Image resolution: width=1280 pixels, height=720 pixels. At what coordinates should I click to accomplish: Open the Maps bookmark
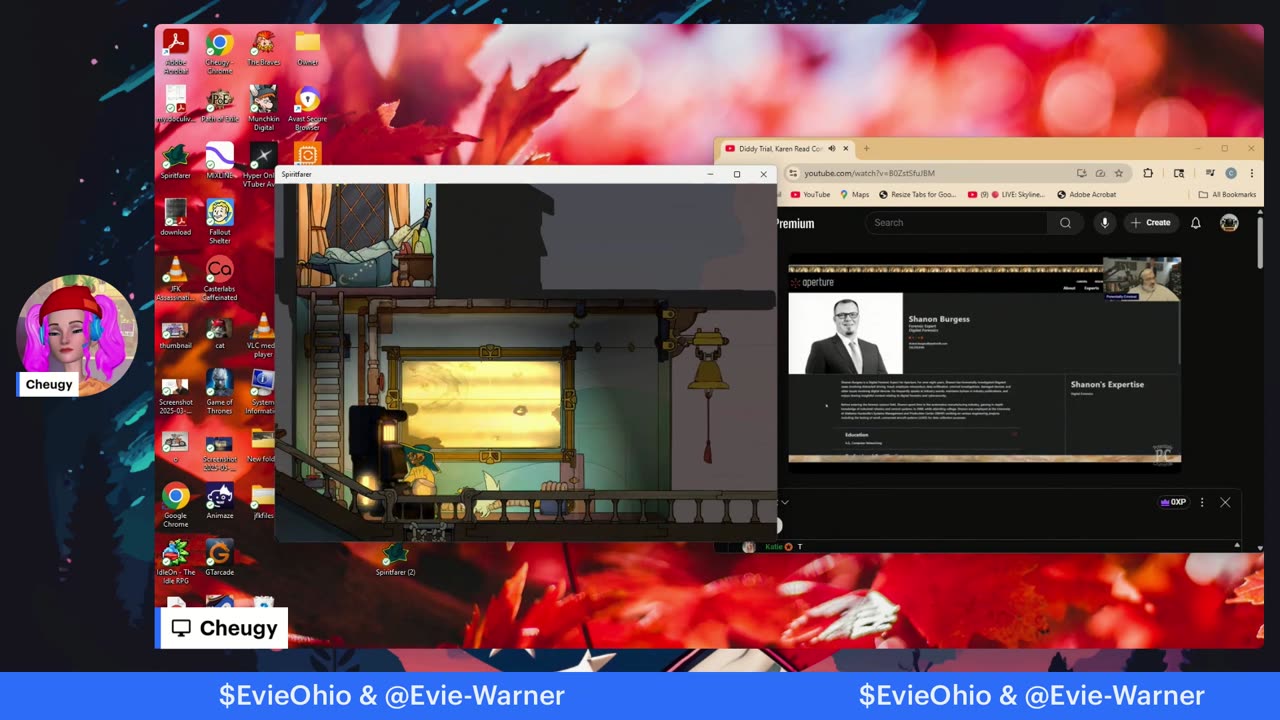tap(854, 195)
